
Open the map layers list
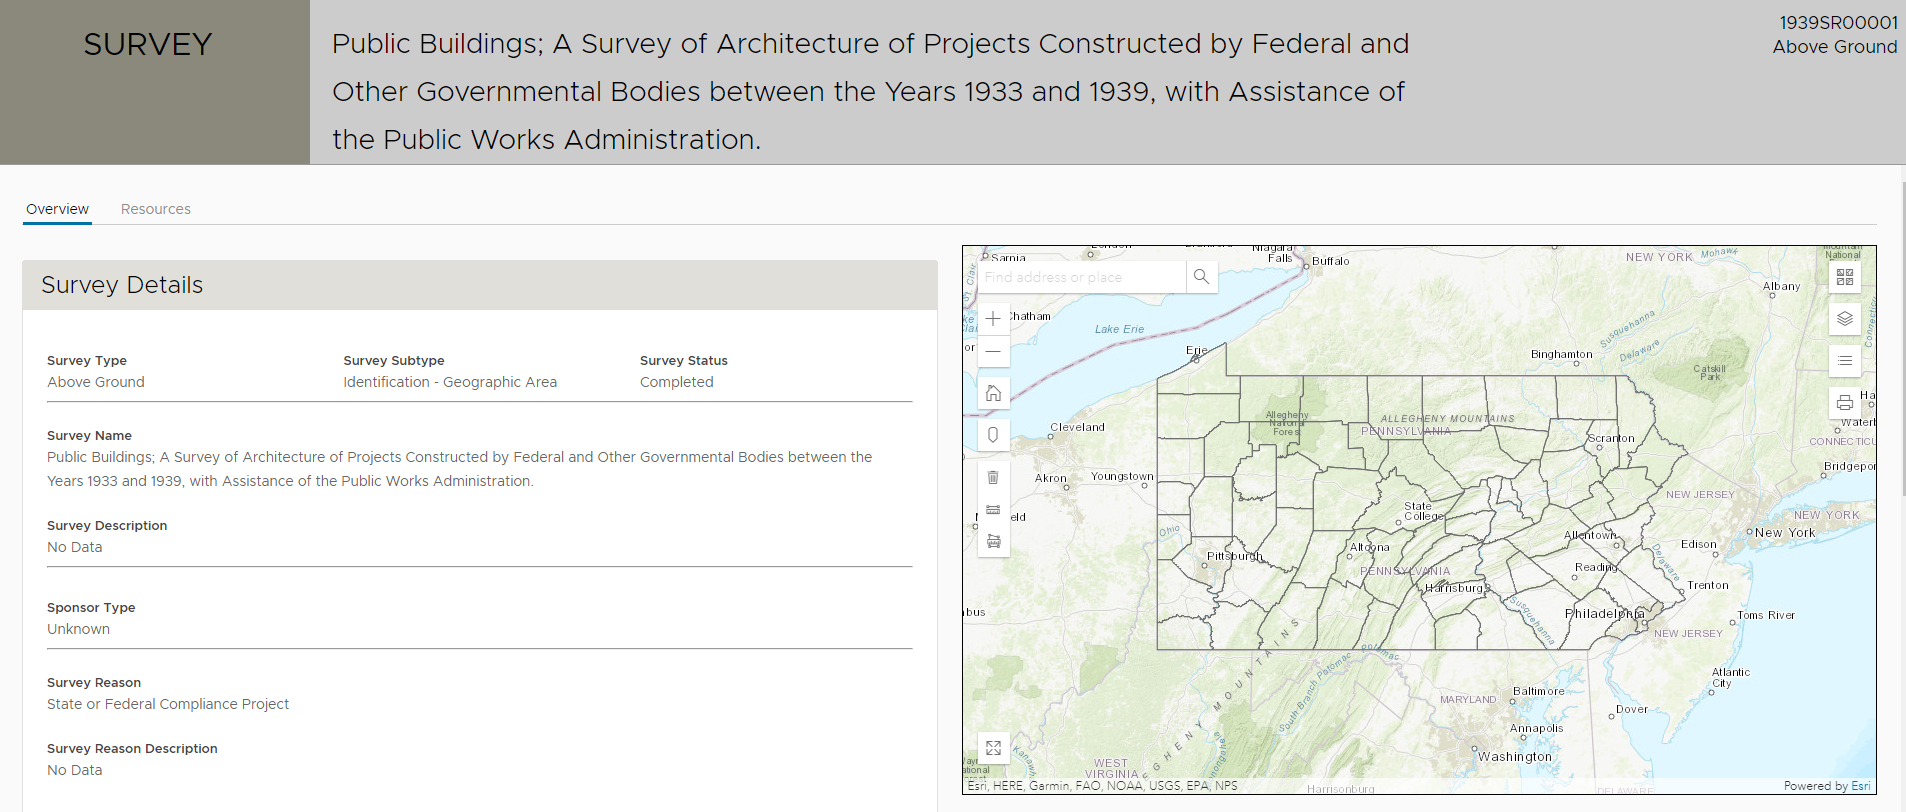(1845, 319)
